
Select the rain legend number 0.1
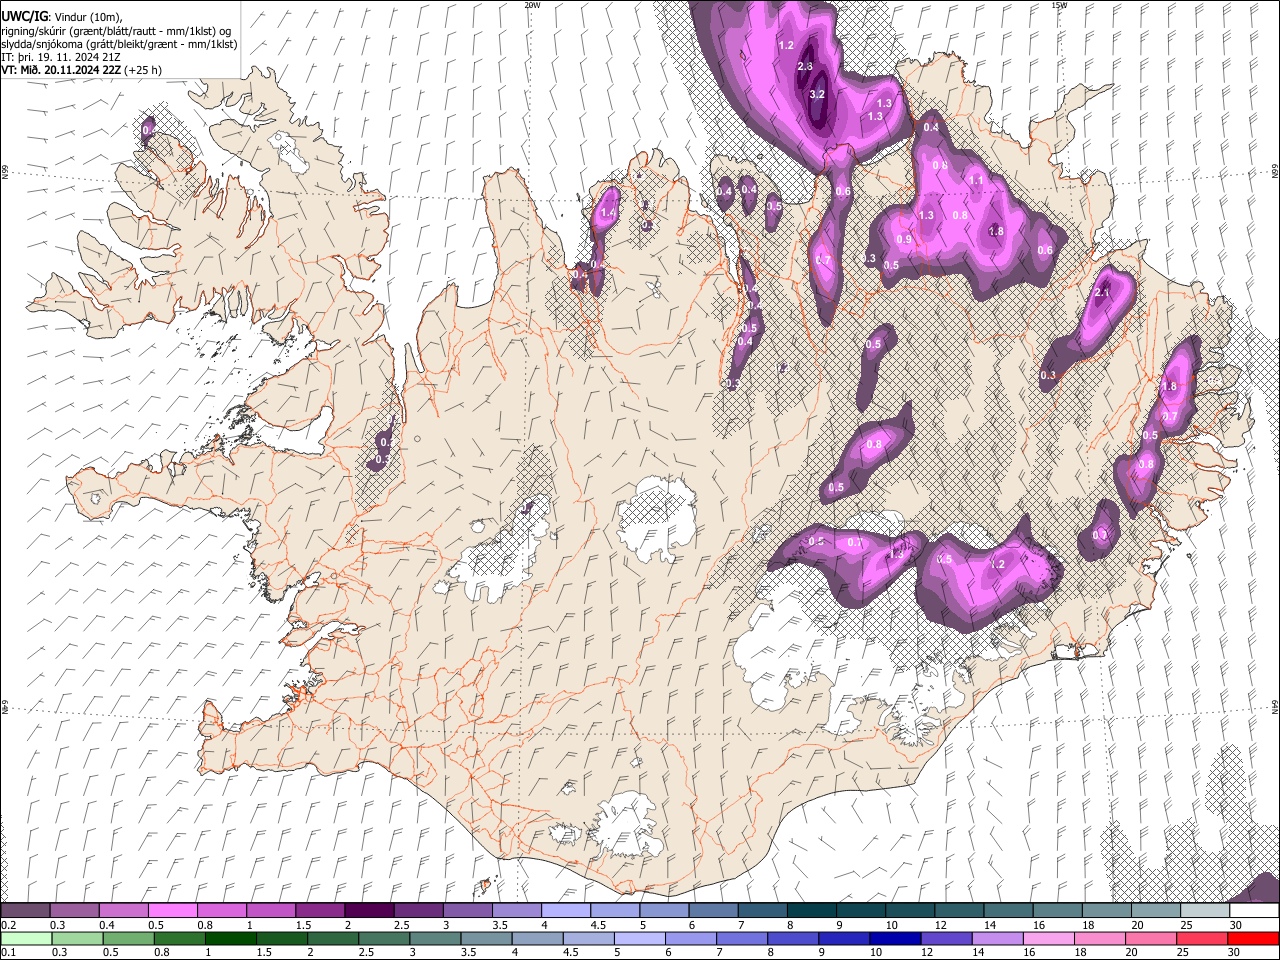point(8,953)
